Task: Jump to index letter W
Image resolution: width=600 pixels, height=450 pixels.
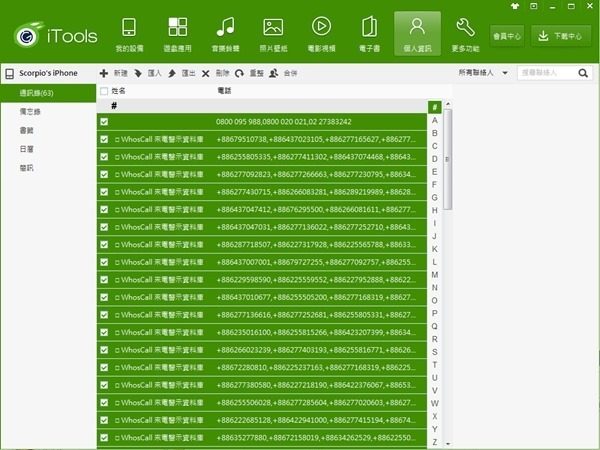Action: (435, 403)
